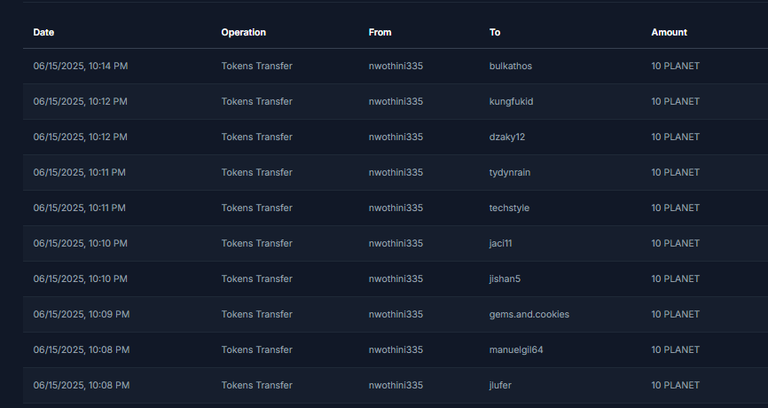Click the To column header
Image resolution: width=768 pixels, height=408 pixels.
pos(495,32)
